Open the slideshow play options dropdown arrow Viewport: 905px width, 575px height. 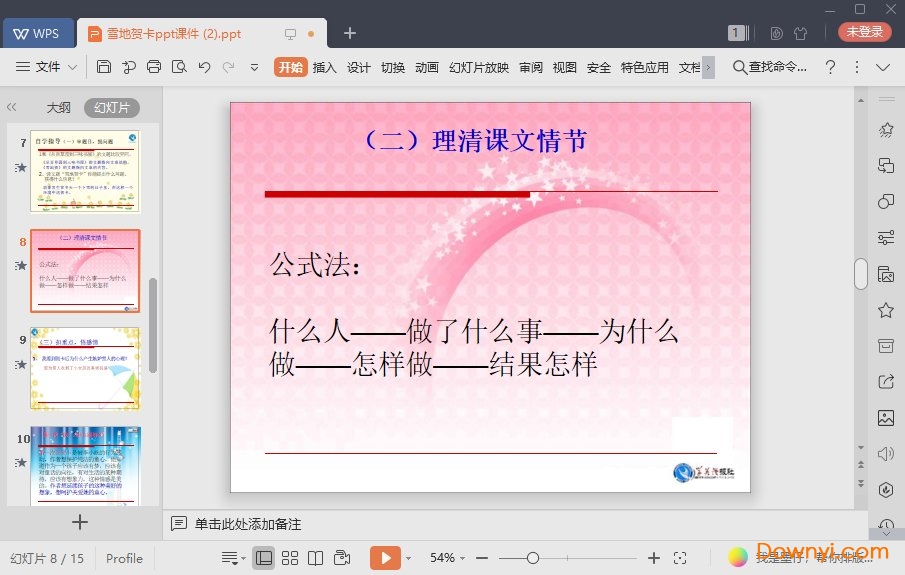[x=408, y=558]
